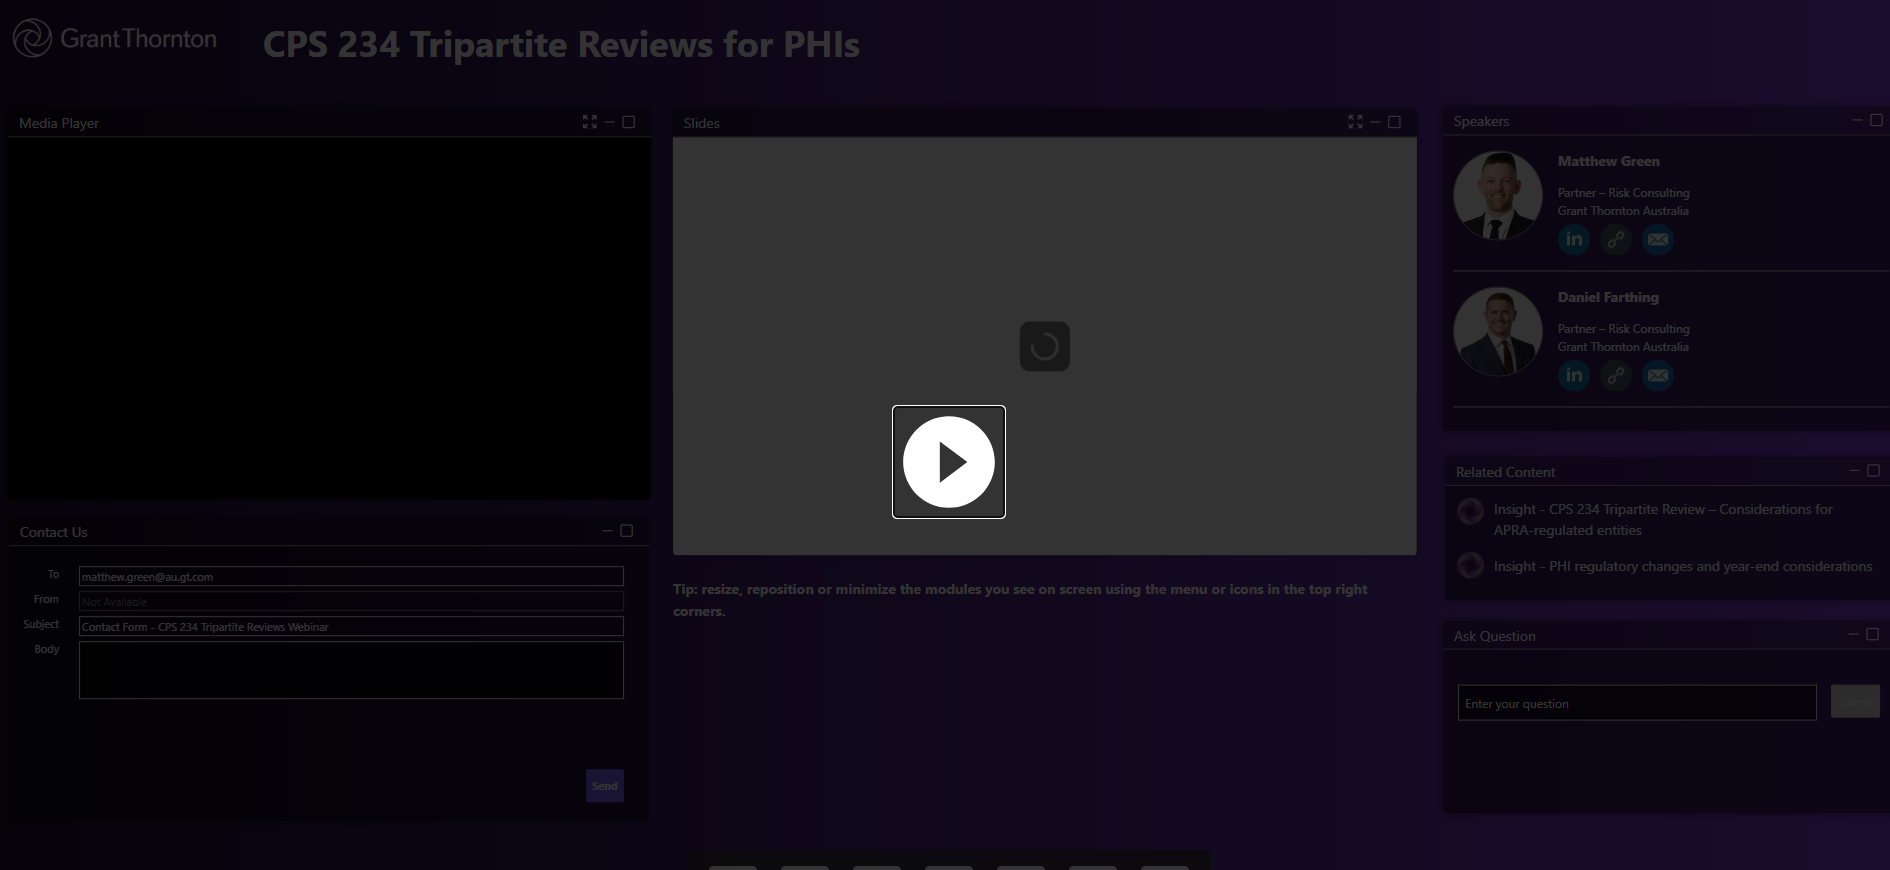Expand Slides panel to fullscreen
Image resolution: width=1890 pixels, height=870 pixels.
pyautogui.click(x=1355, y=122)
